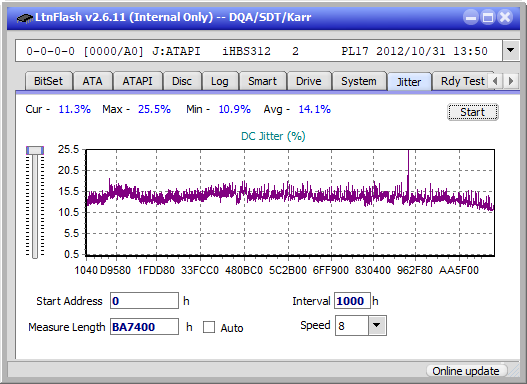Maximize the LtnFlash window
Image resolution: width=527 pixels, height=384 pixels.
[488, 17]
